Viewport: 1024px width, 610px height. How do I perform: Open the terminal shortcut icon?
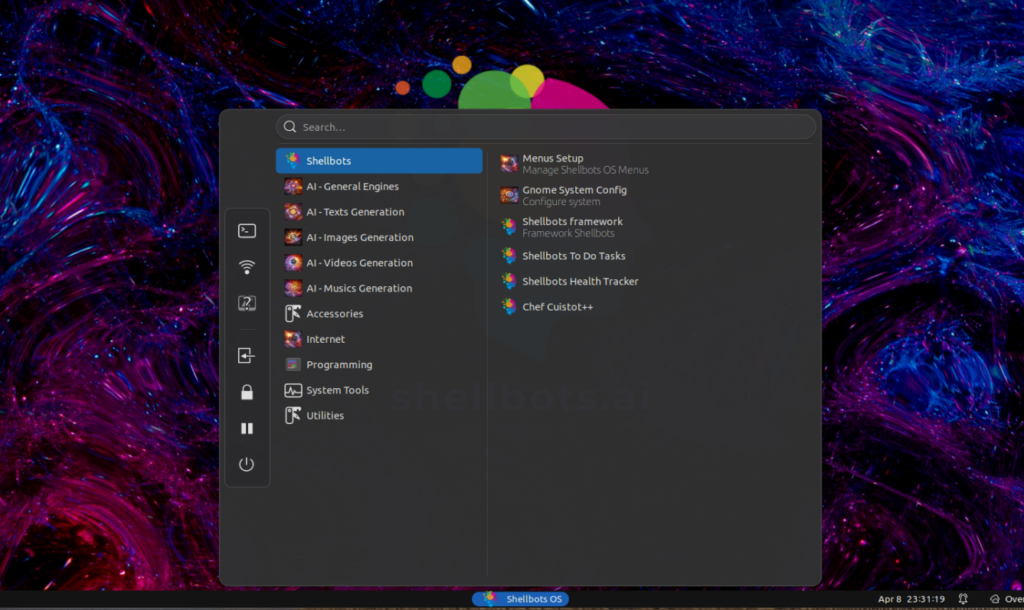(x=247, y=231)
